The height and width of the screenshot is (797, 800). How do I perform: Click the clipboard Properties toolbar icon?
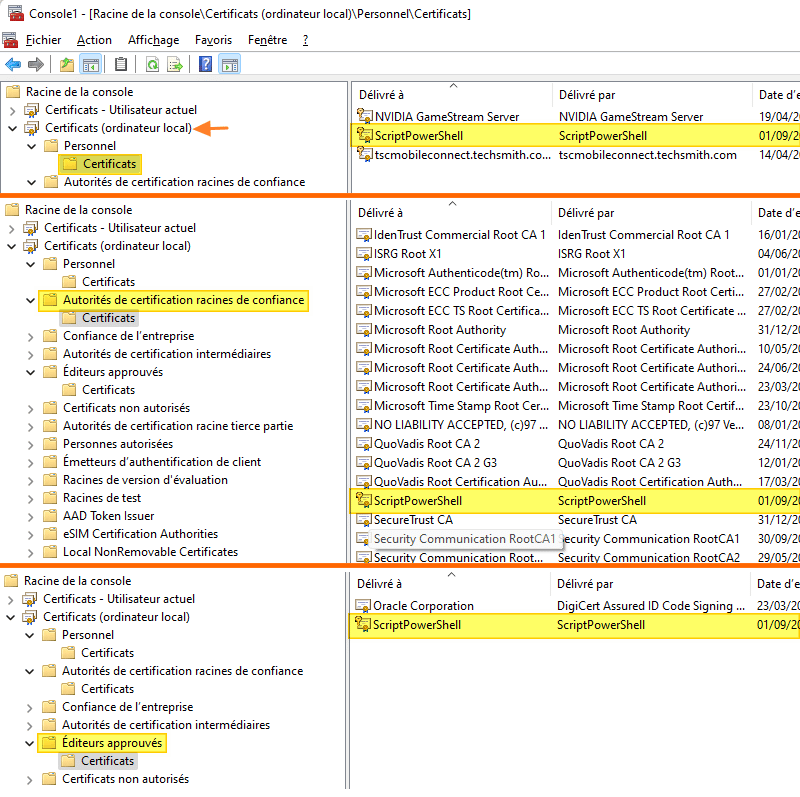coord(121,65)
